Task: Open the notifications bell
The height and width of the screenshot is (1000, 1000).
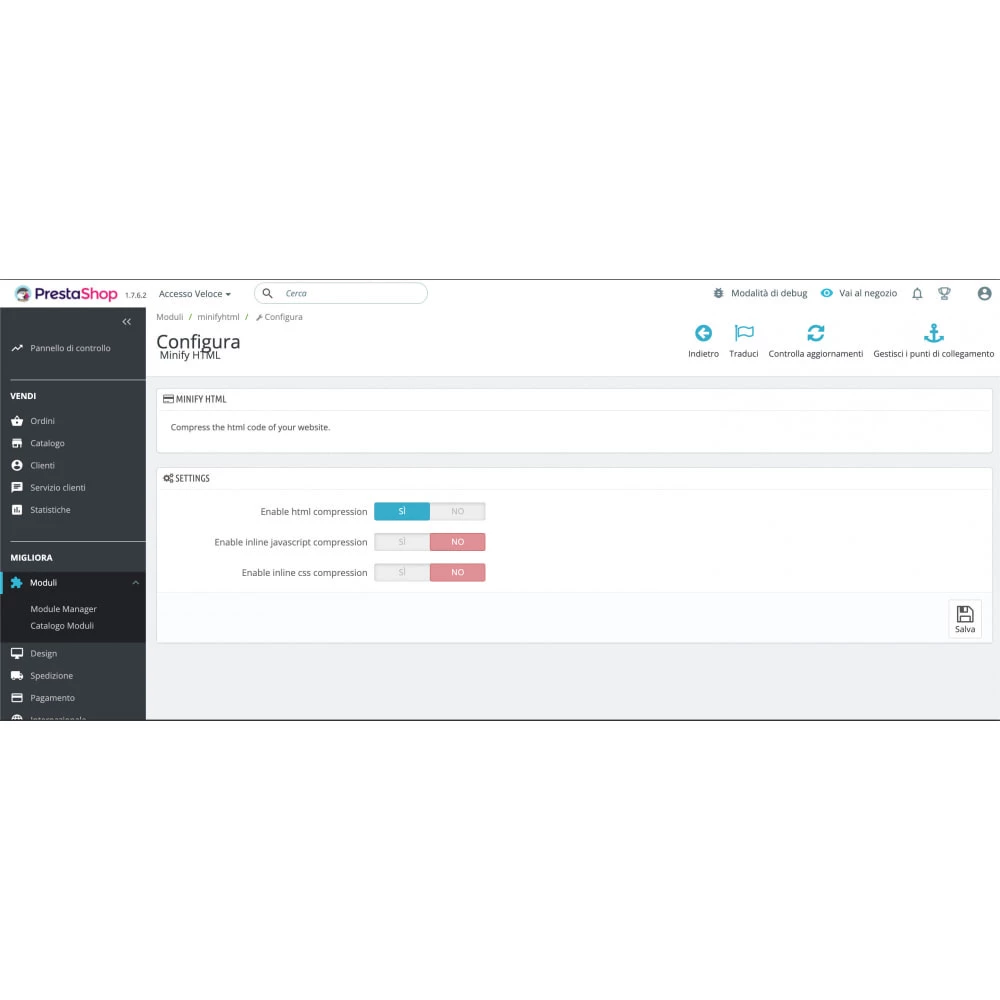Action: (917, 293)
